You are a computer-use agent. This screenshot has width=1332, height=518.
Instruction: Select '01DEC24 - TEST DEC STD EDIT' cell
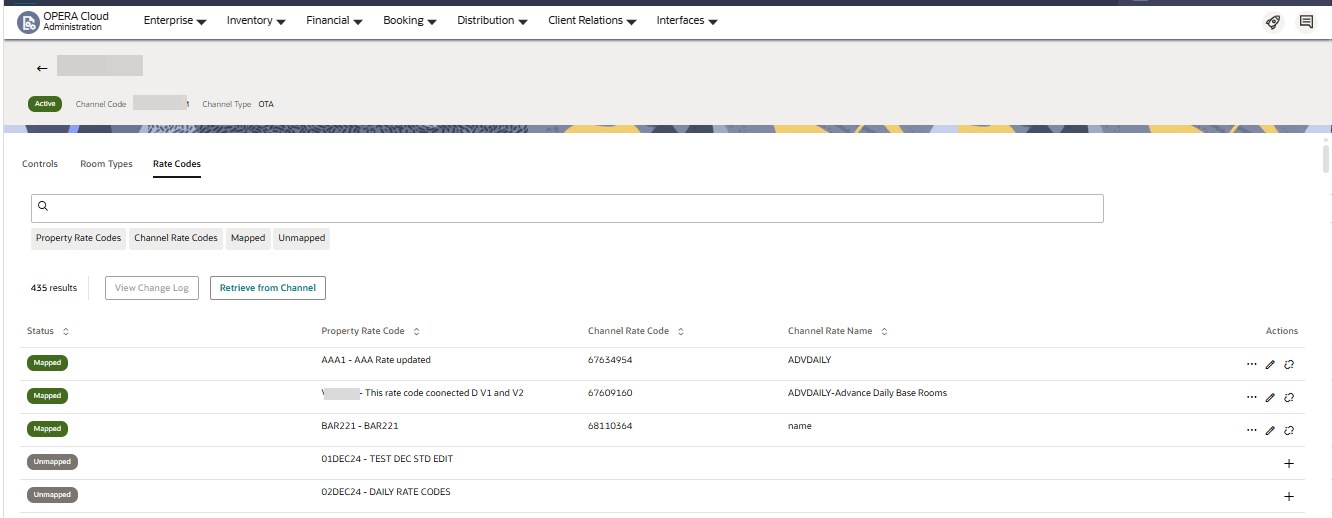[x=387, y=459]
